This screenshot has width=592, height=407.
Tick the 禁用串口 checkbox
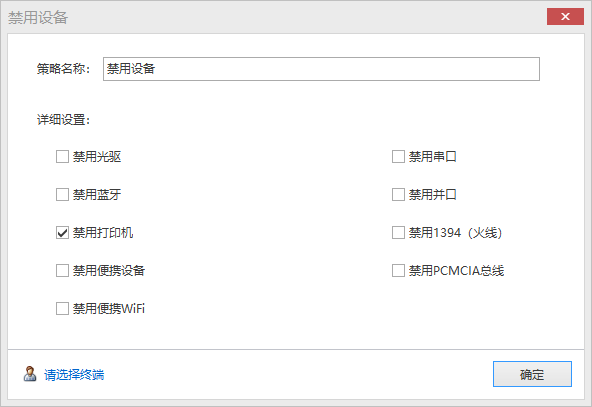coord(398,157)
